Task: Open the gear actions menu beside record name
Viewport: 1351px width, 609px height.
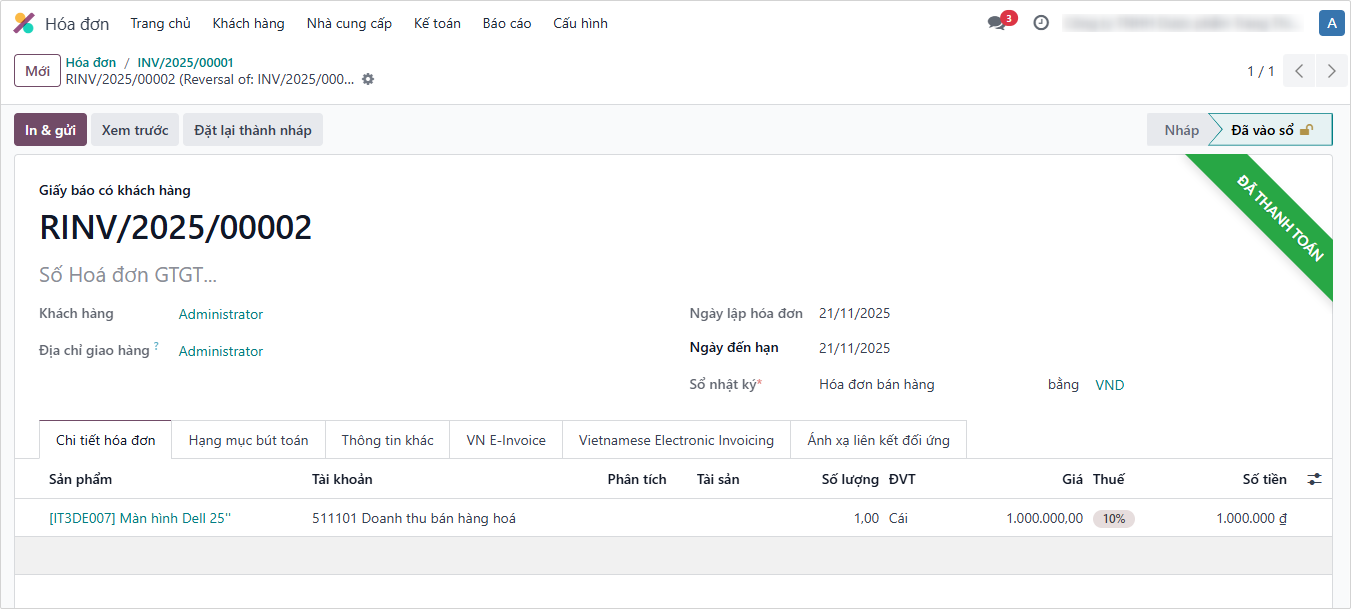Action: [x=368, y=79]
